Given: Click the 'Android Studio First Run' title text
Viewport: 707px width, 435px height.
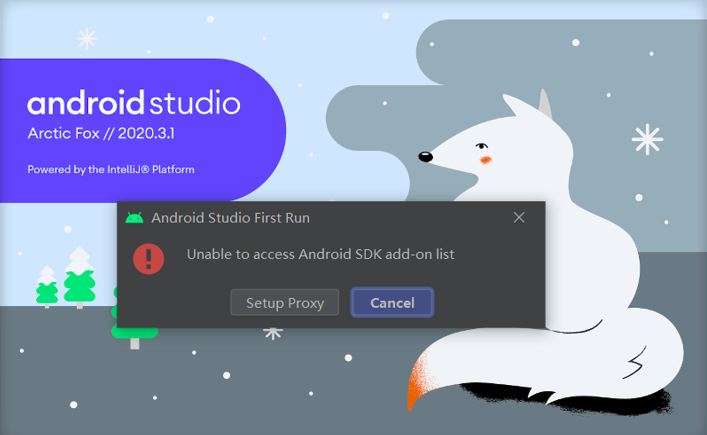Looking at the screenshot, I should [x=230, y=218].
